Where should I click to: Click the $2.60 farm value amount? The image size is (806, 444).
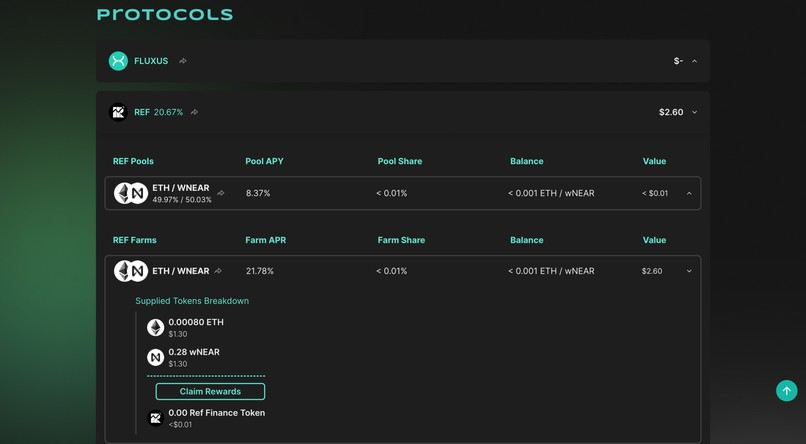pyautogui.click(x=652, y=271)
